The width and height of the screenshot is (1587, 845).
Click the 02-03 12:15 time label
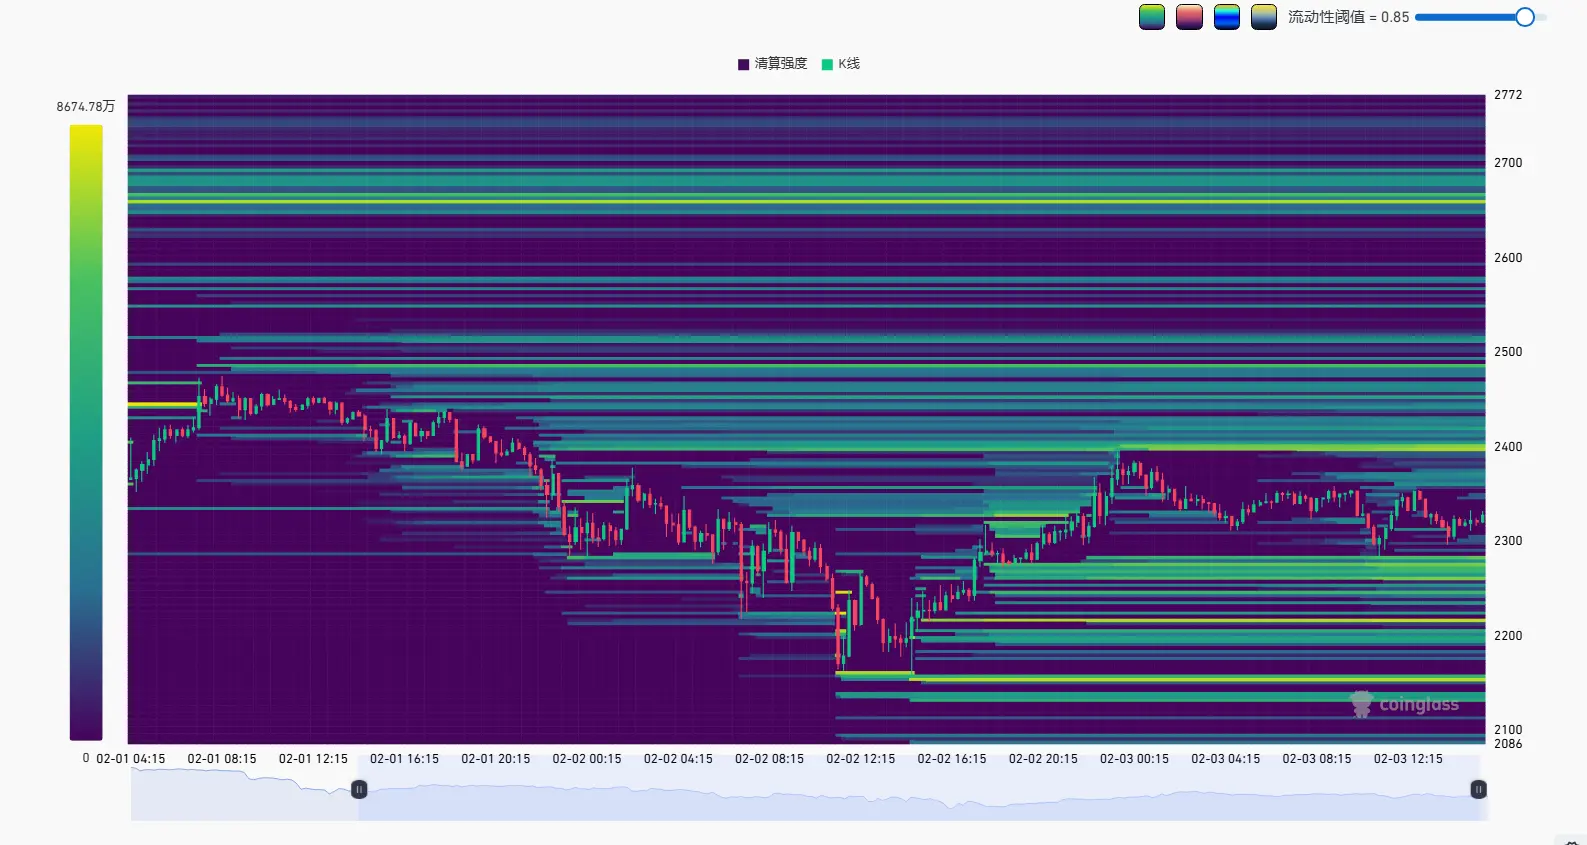coord(1408,759)
